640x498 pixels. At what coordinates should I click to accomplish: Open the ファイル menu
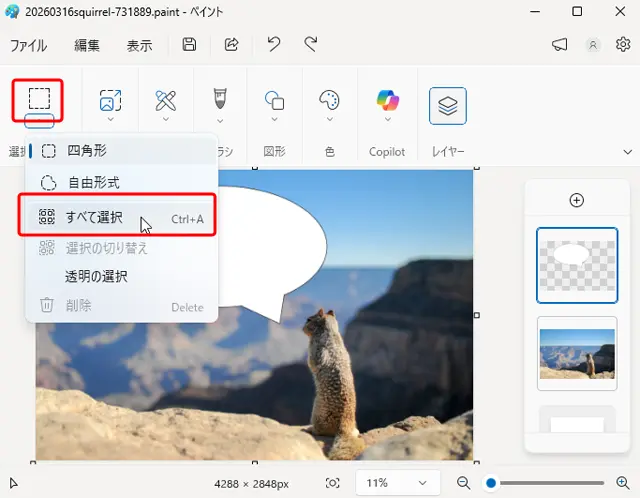tap(28, 46)
